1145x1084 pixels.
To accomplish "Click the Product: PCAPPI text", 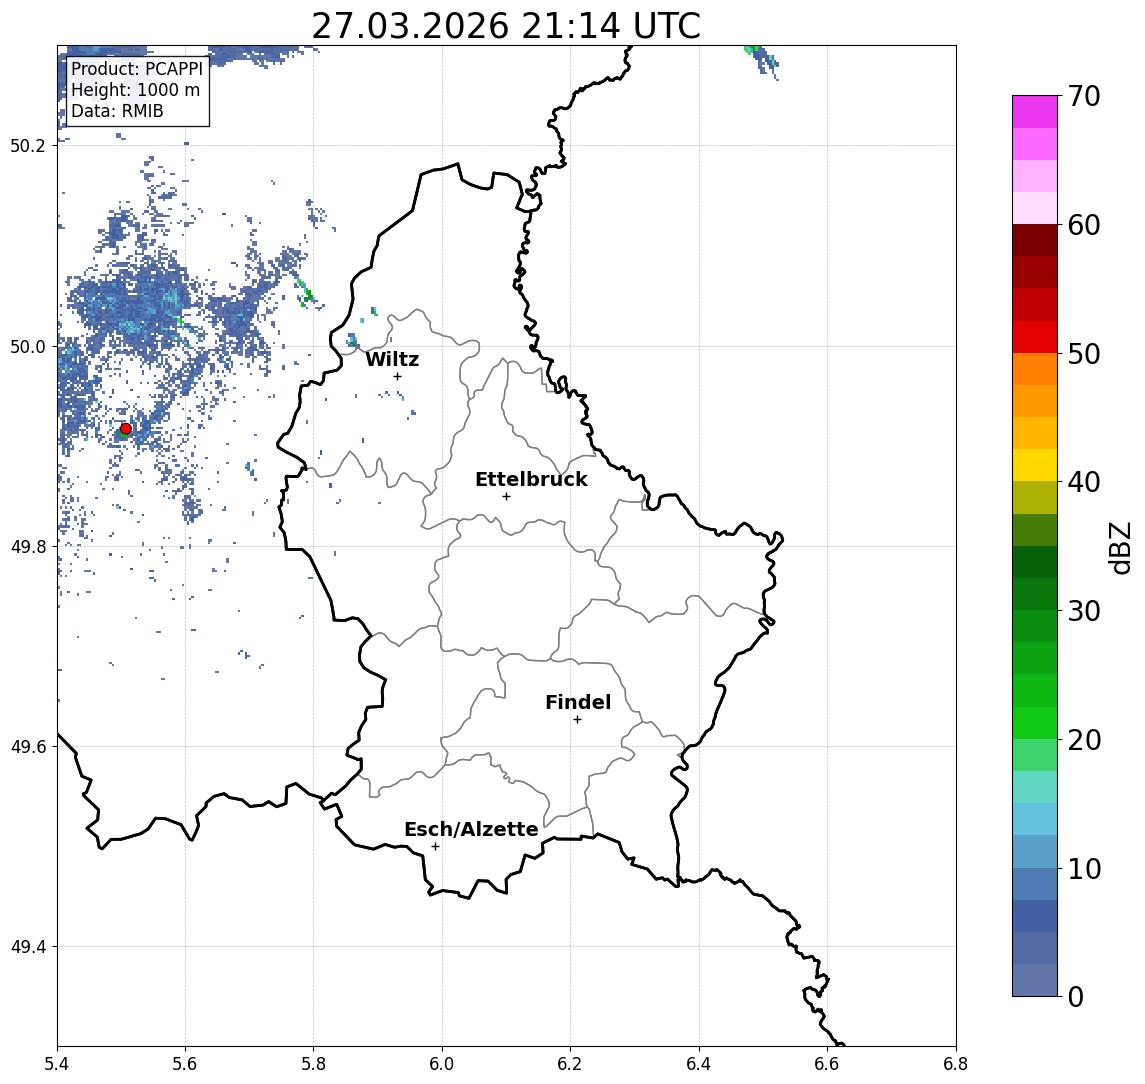I will tap(137, 69).
